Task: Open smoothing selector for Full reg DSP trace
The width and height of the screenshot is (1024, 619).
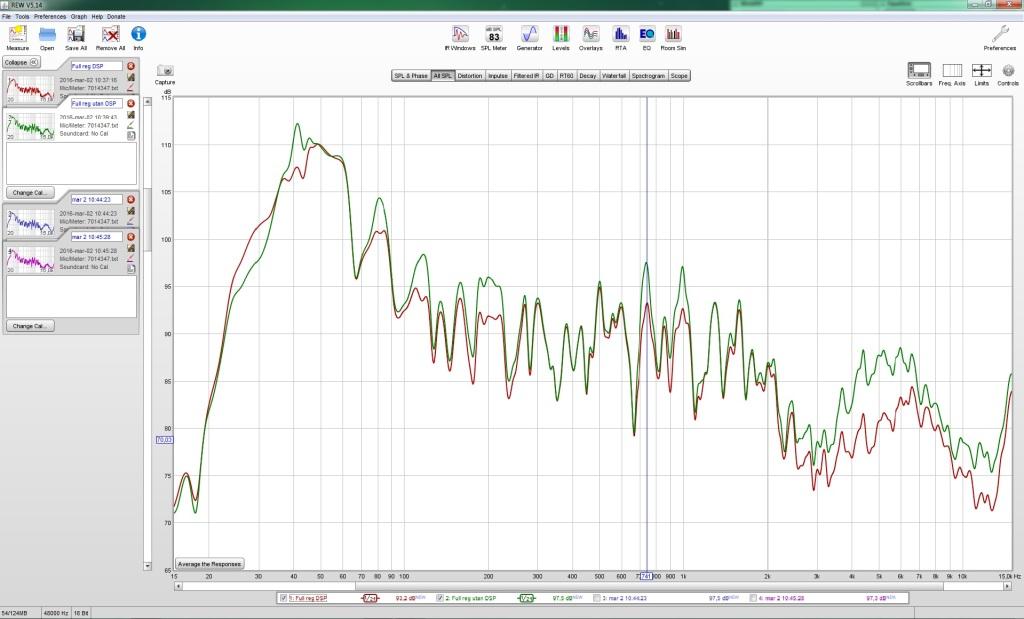Action: coord(369,598)
